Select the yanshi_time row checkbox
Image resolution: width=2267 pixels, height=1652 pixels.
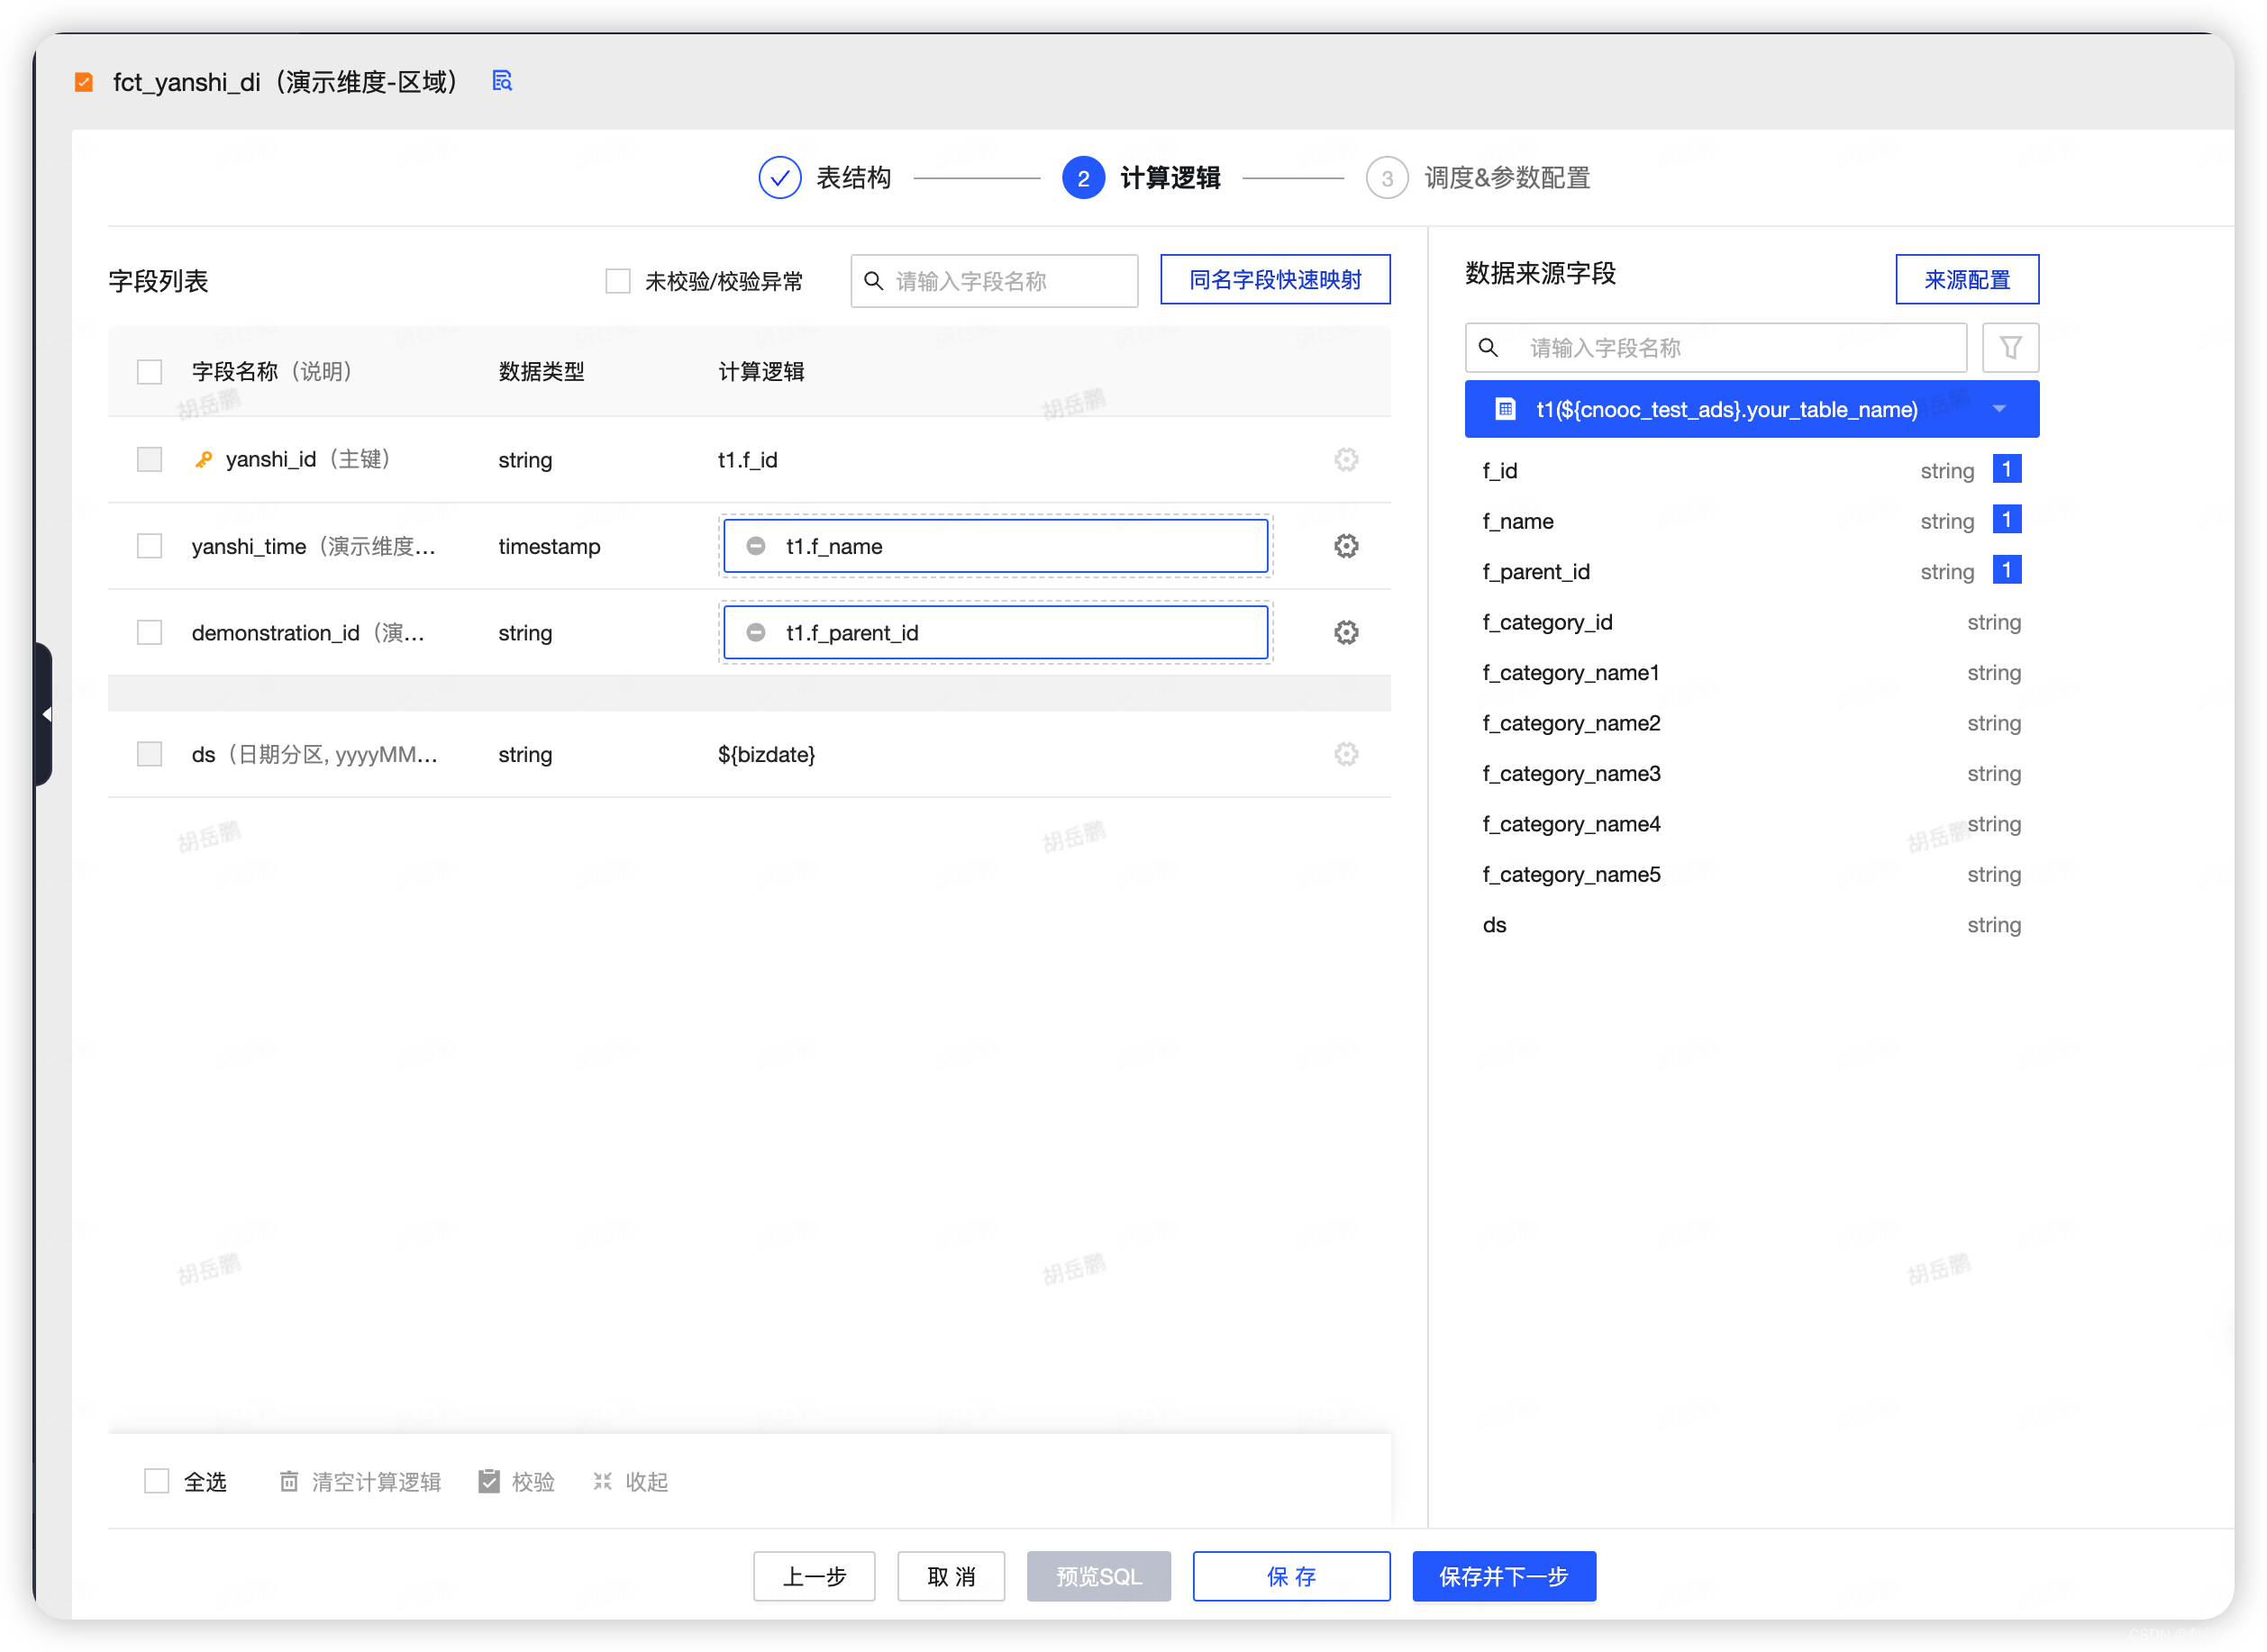tap(150, 546)
